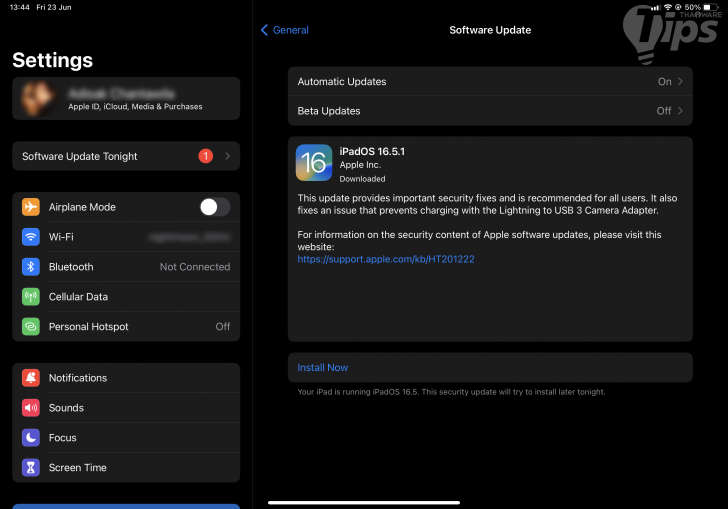Image resolution: width=728 pixels, height=509 pixels.
Task: Click the 50% battery percentage text
Action: (x=692, y=7)
